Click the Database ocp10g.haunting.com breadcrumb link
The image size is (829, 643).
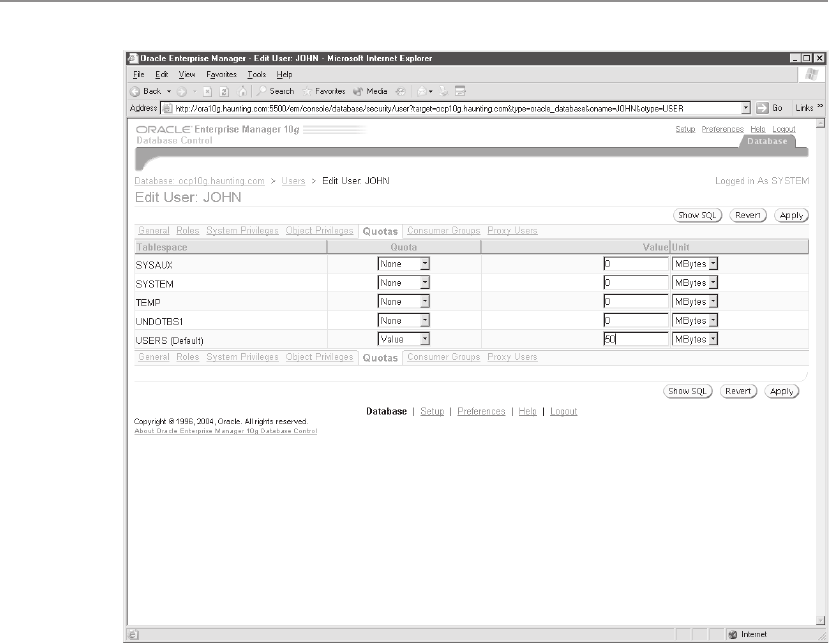click(x=199, y=181)
